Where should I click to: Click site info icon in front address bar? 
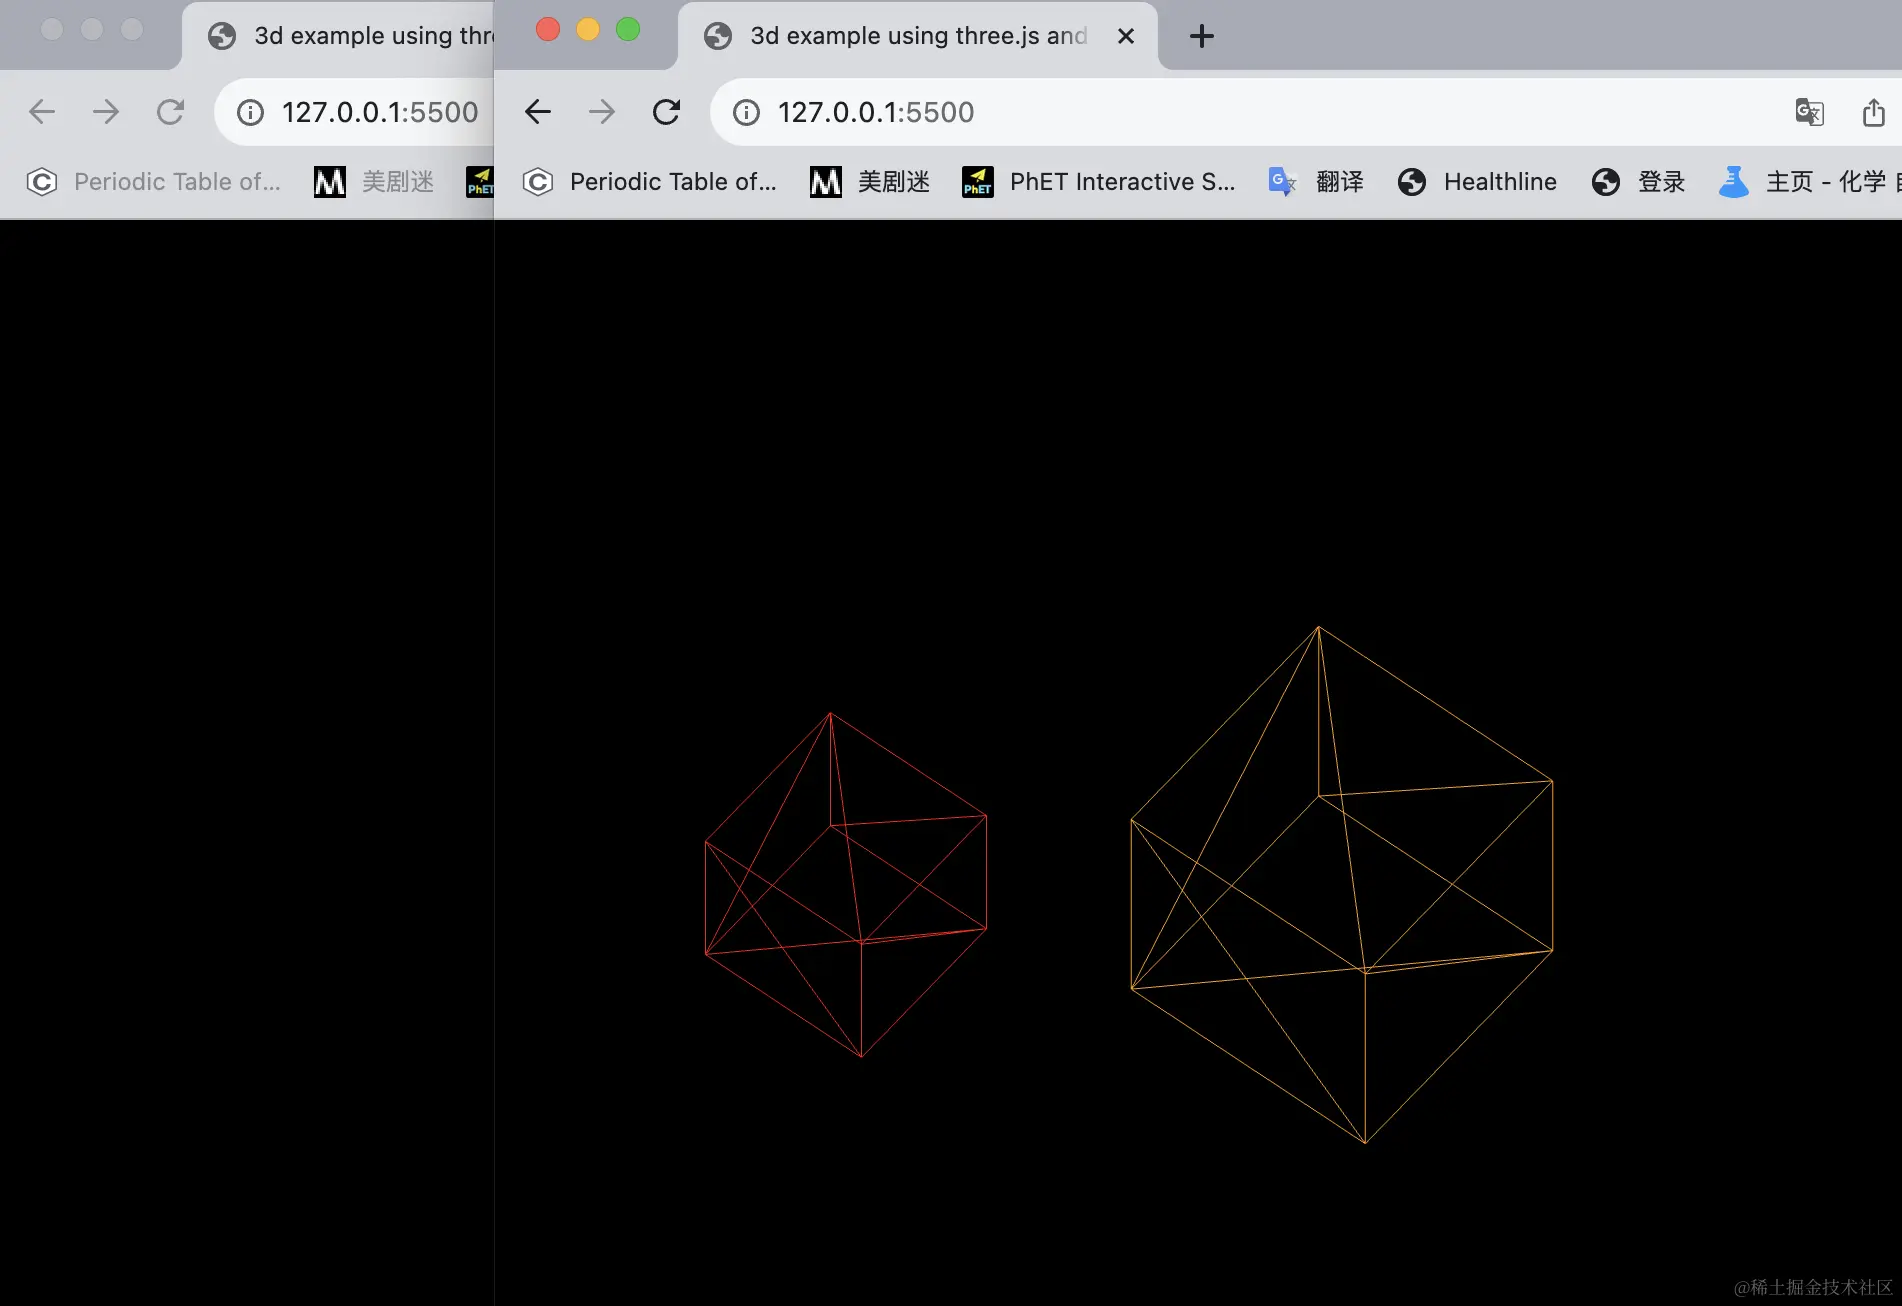pyautogui.click(x=746, y=112)
